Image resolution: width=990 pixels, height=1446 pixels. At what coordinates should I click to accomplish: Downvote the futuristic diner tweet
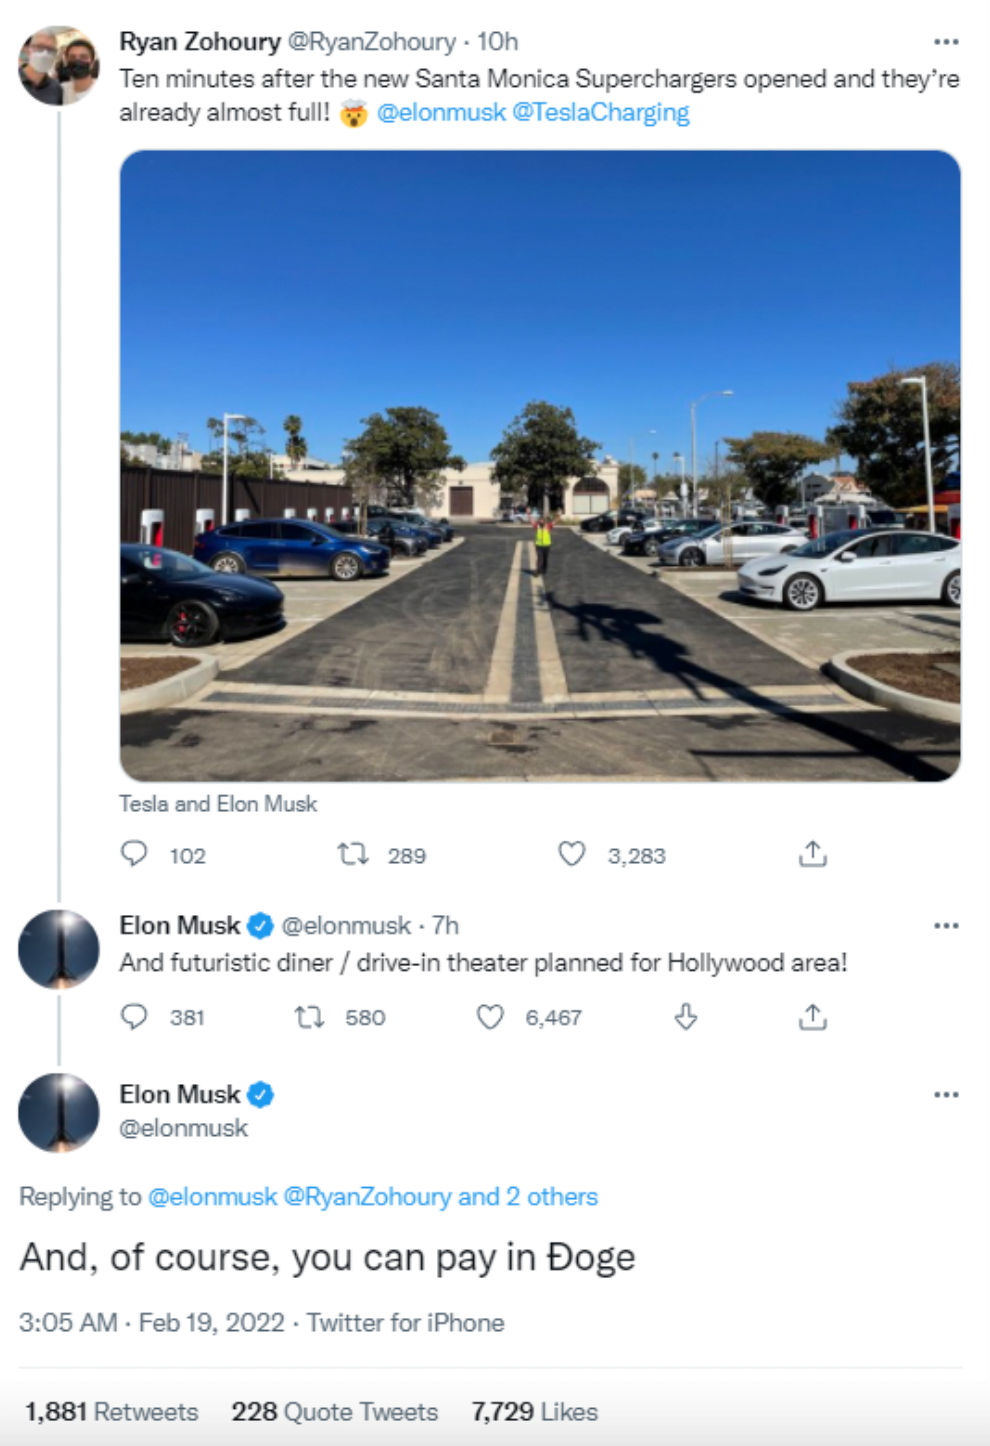(686, 1017)
